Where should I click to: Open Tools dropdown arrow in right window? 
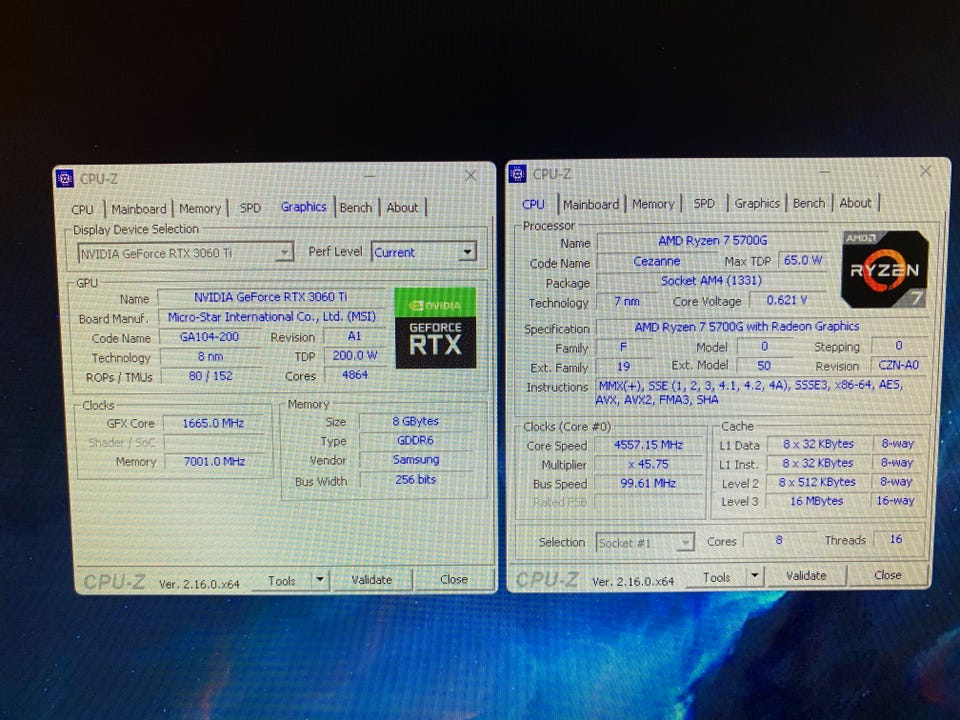(755, 576)
